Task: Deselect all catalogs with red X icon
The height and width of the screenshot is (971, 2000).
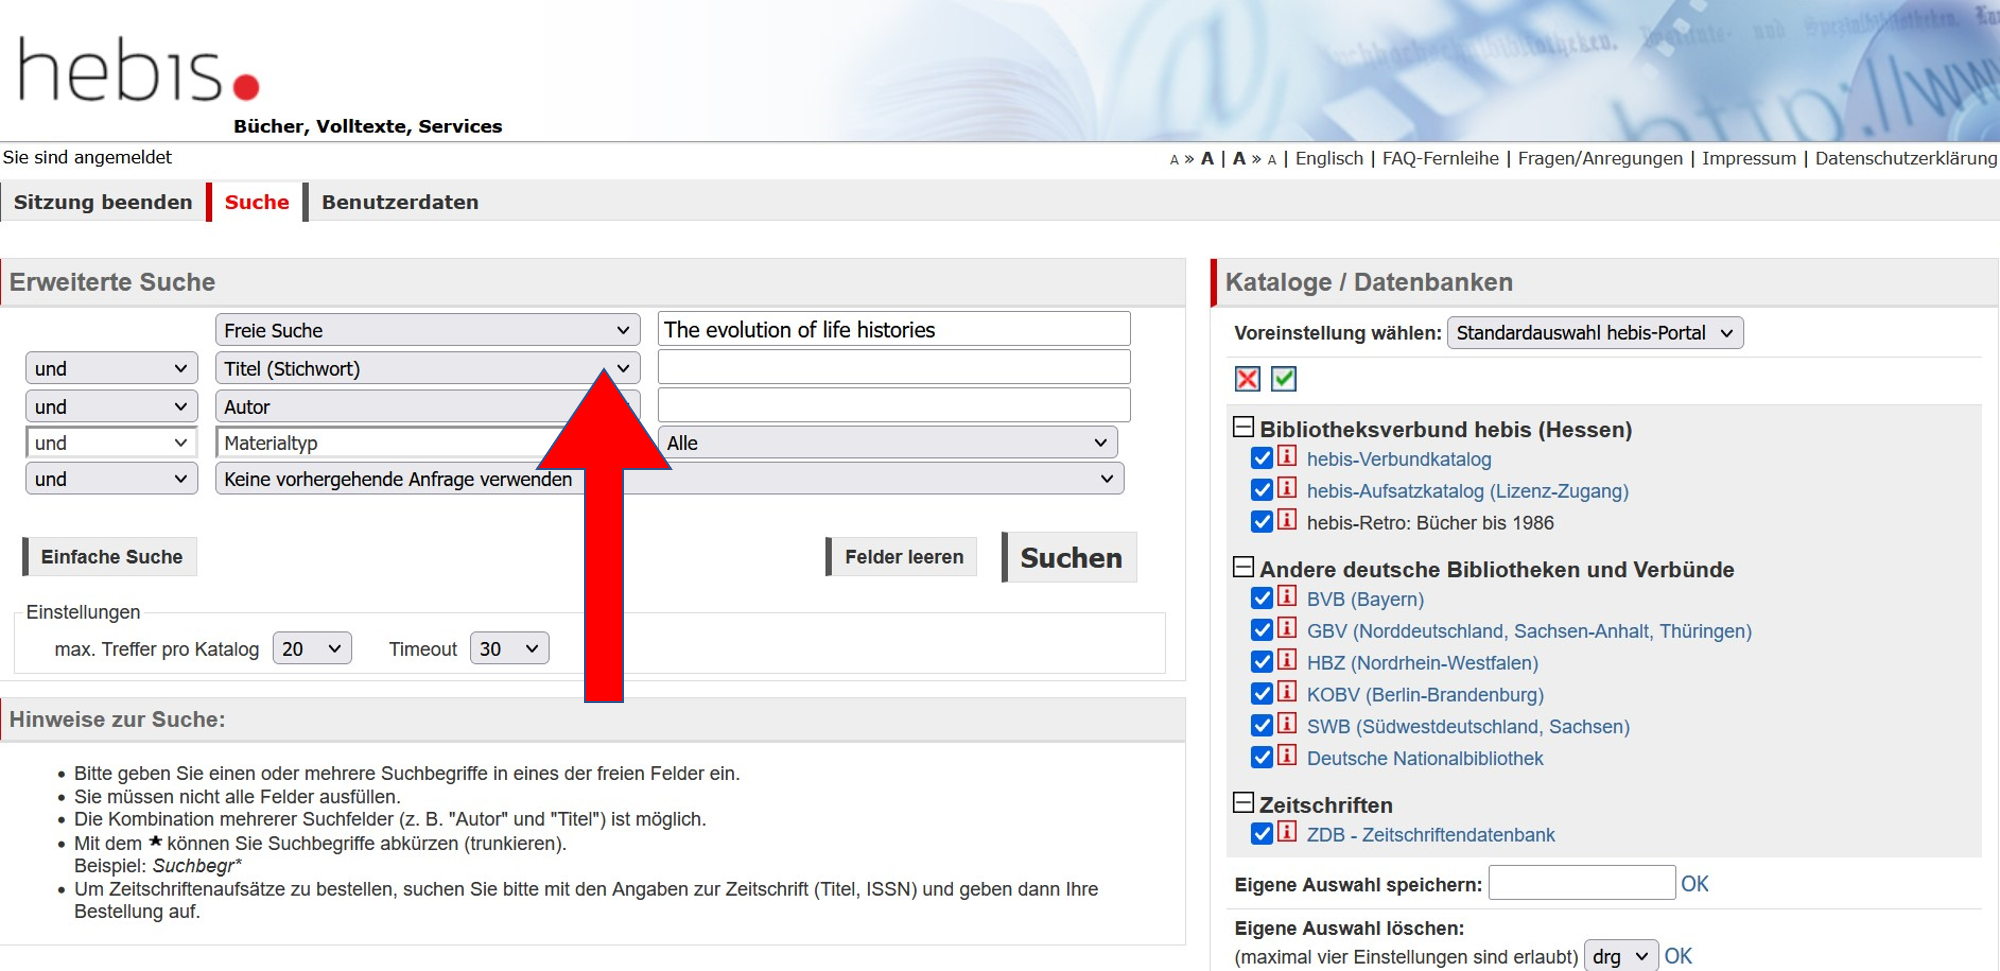Action: tap(1247, 379)
